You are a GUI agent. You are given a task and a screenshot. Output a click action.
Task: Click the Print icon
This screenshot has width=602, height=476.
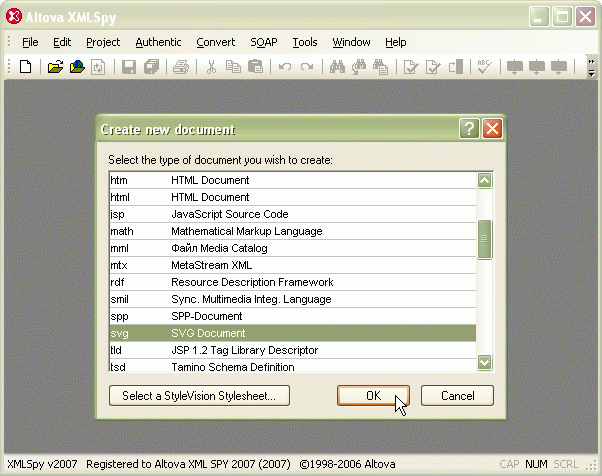181,67
